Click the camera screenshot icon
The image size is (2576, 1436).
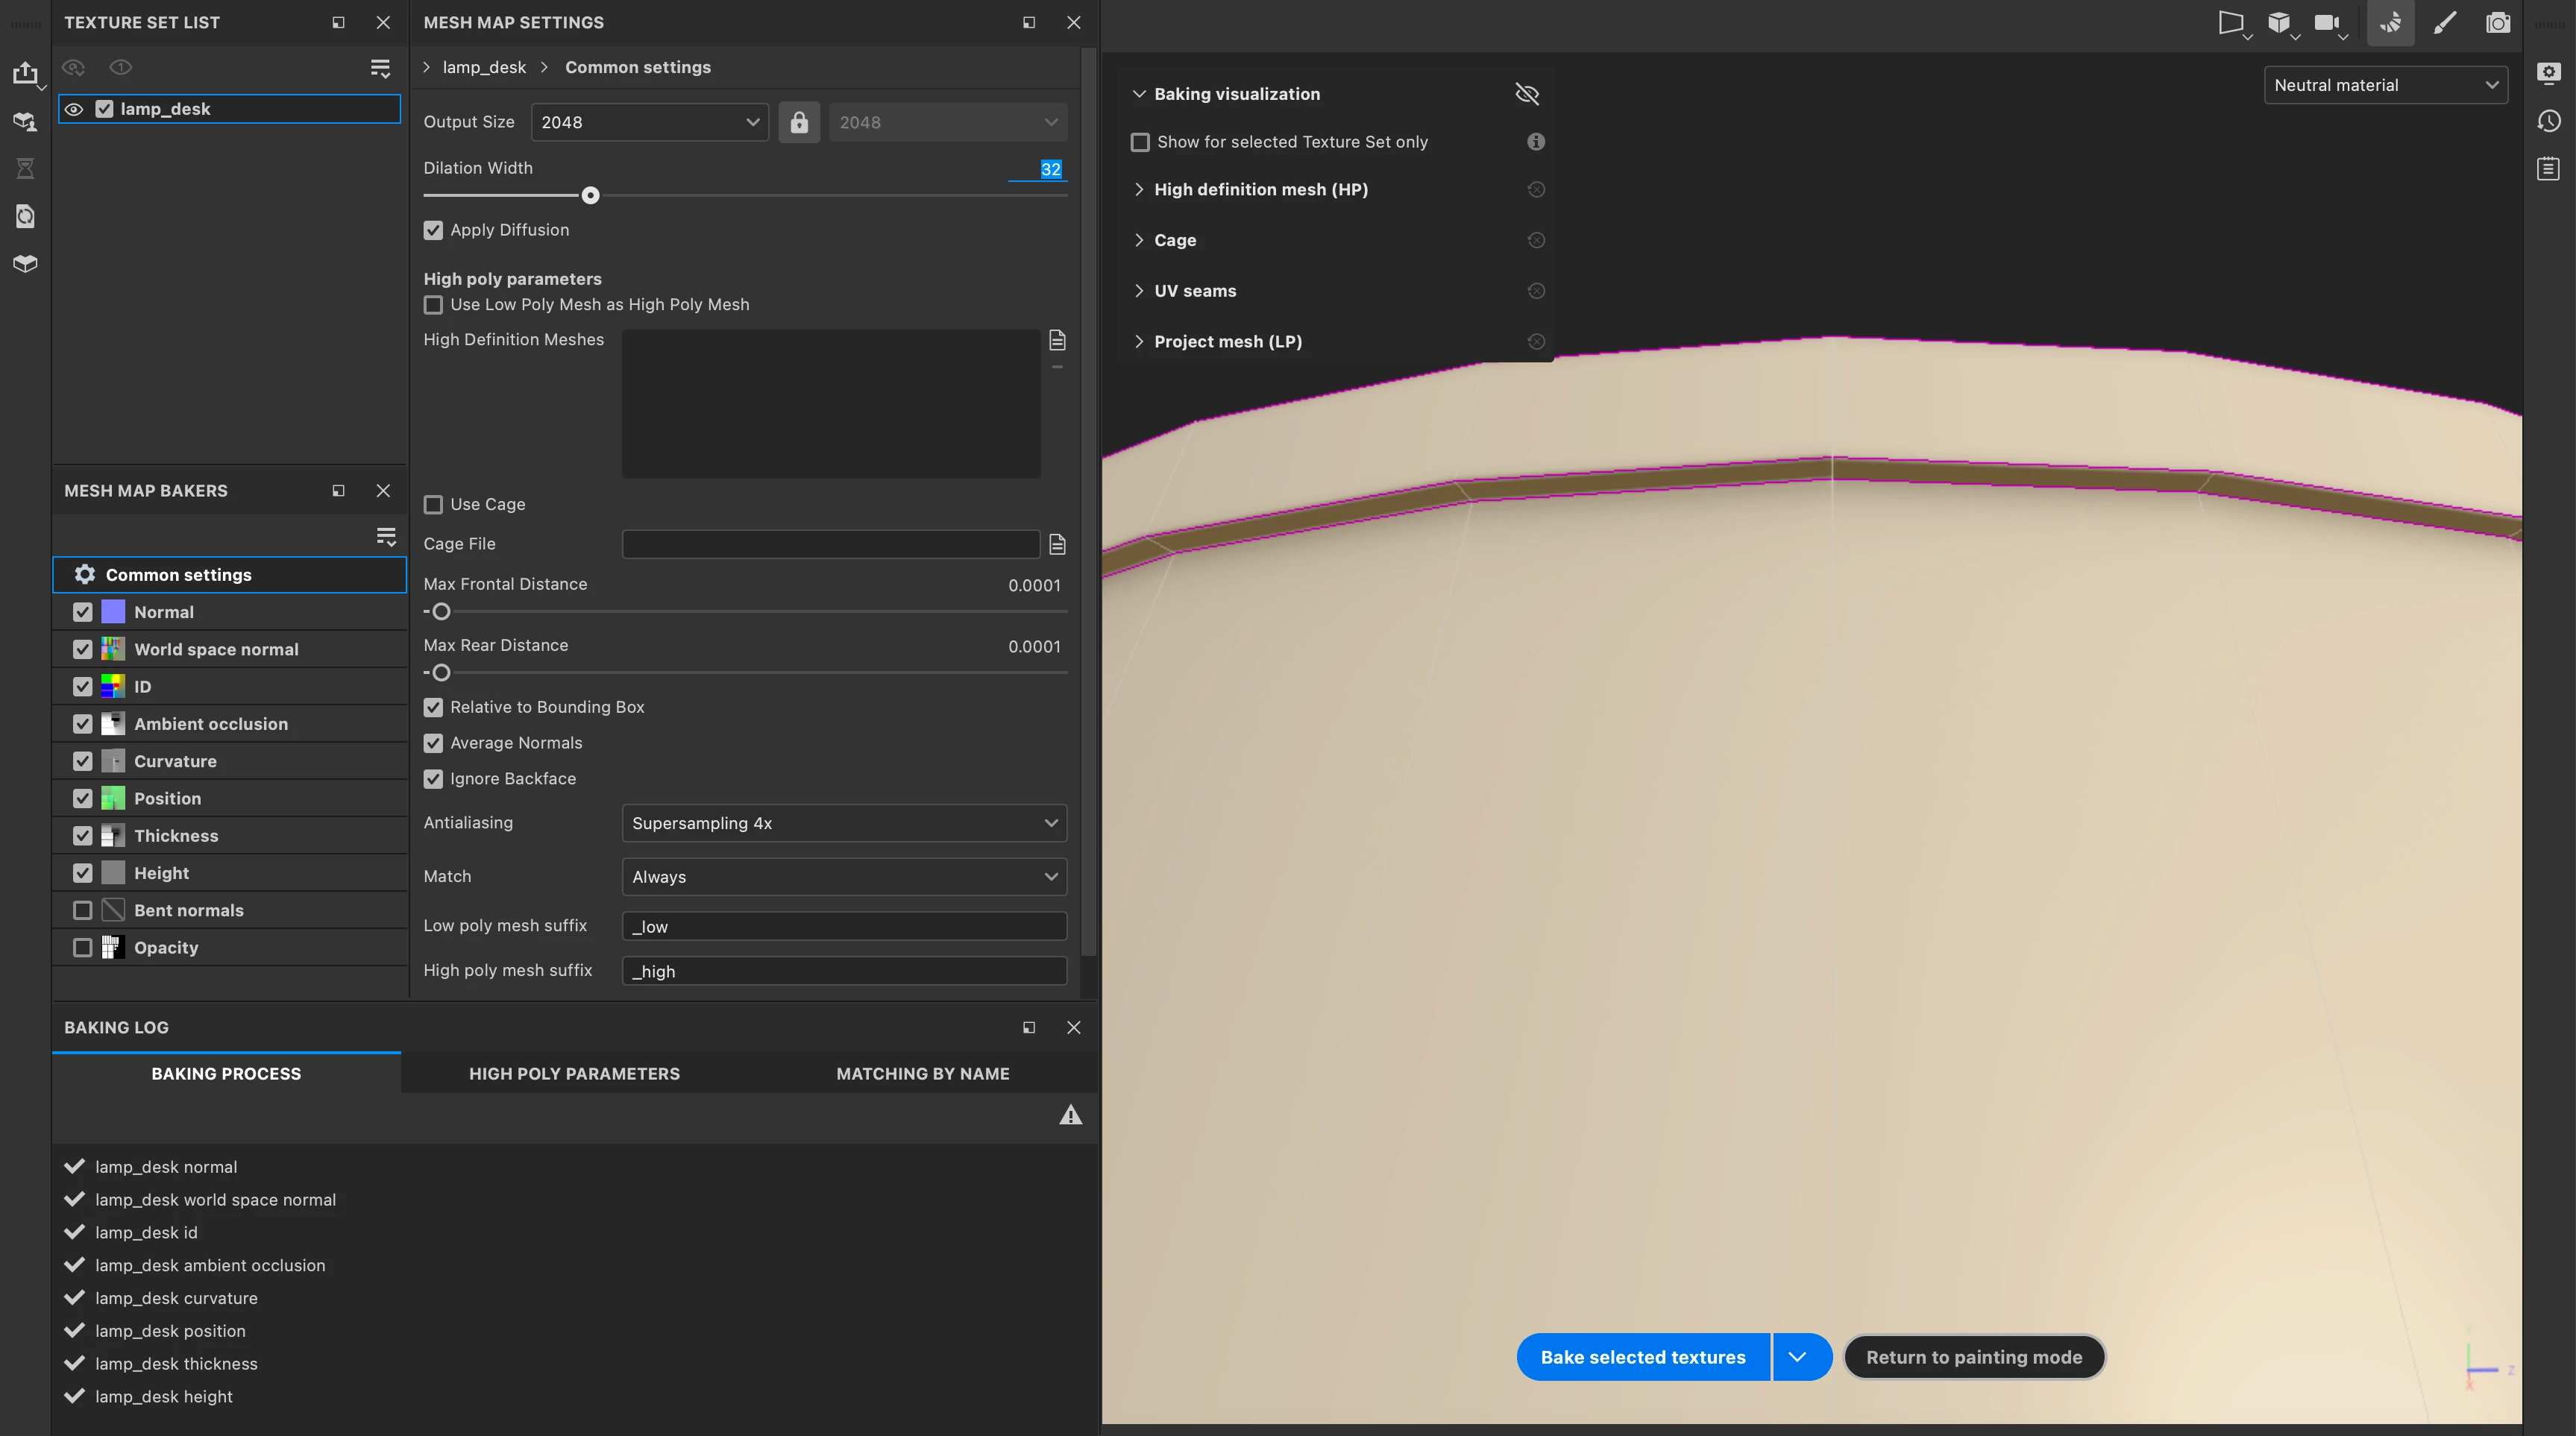2497,23
